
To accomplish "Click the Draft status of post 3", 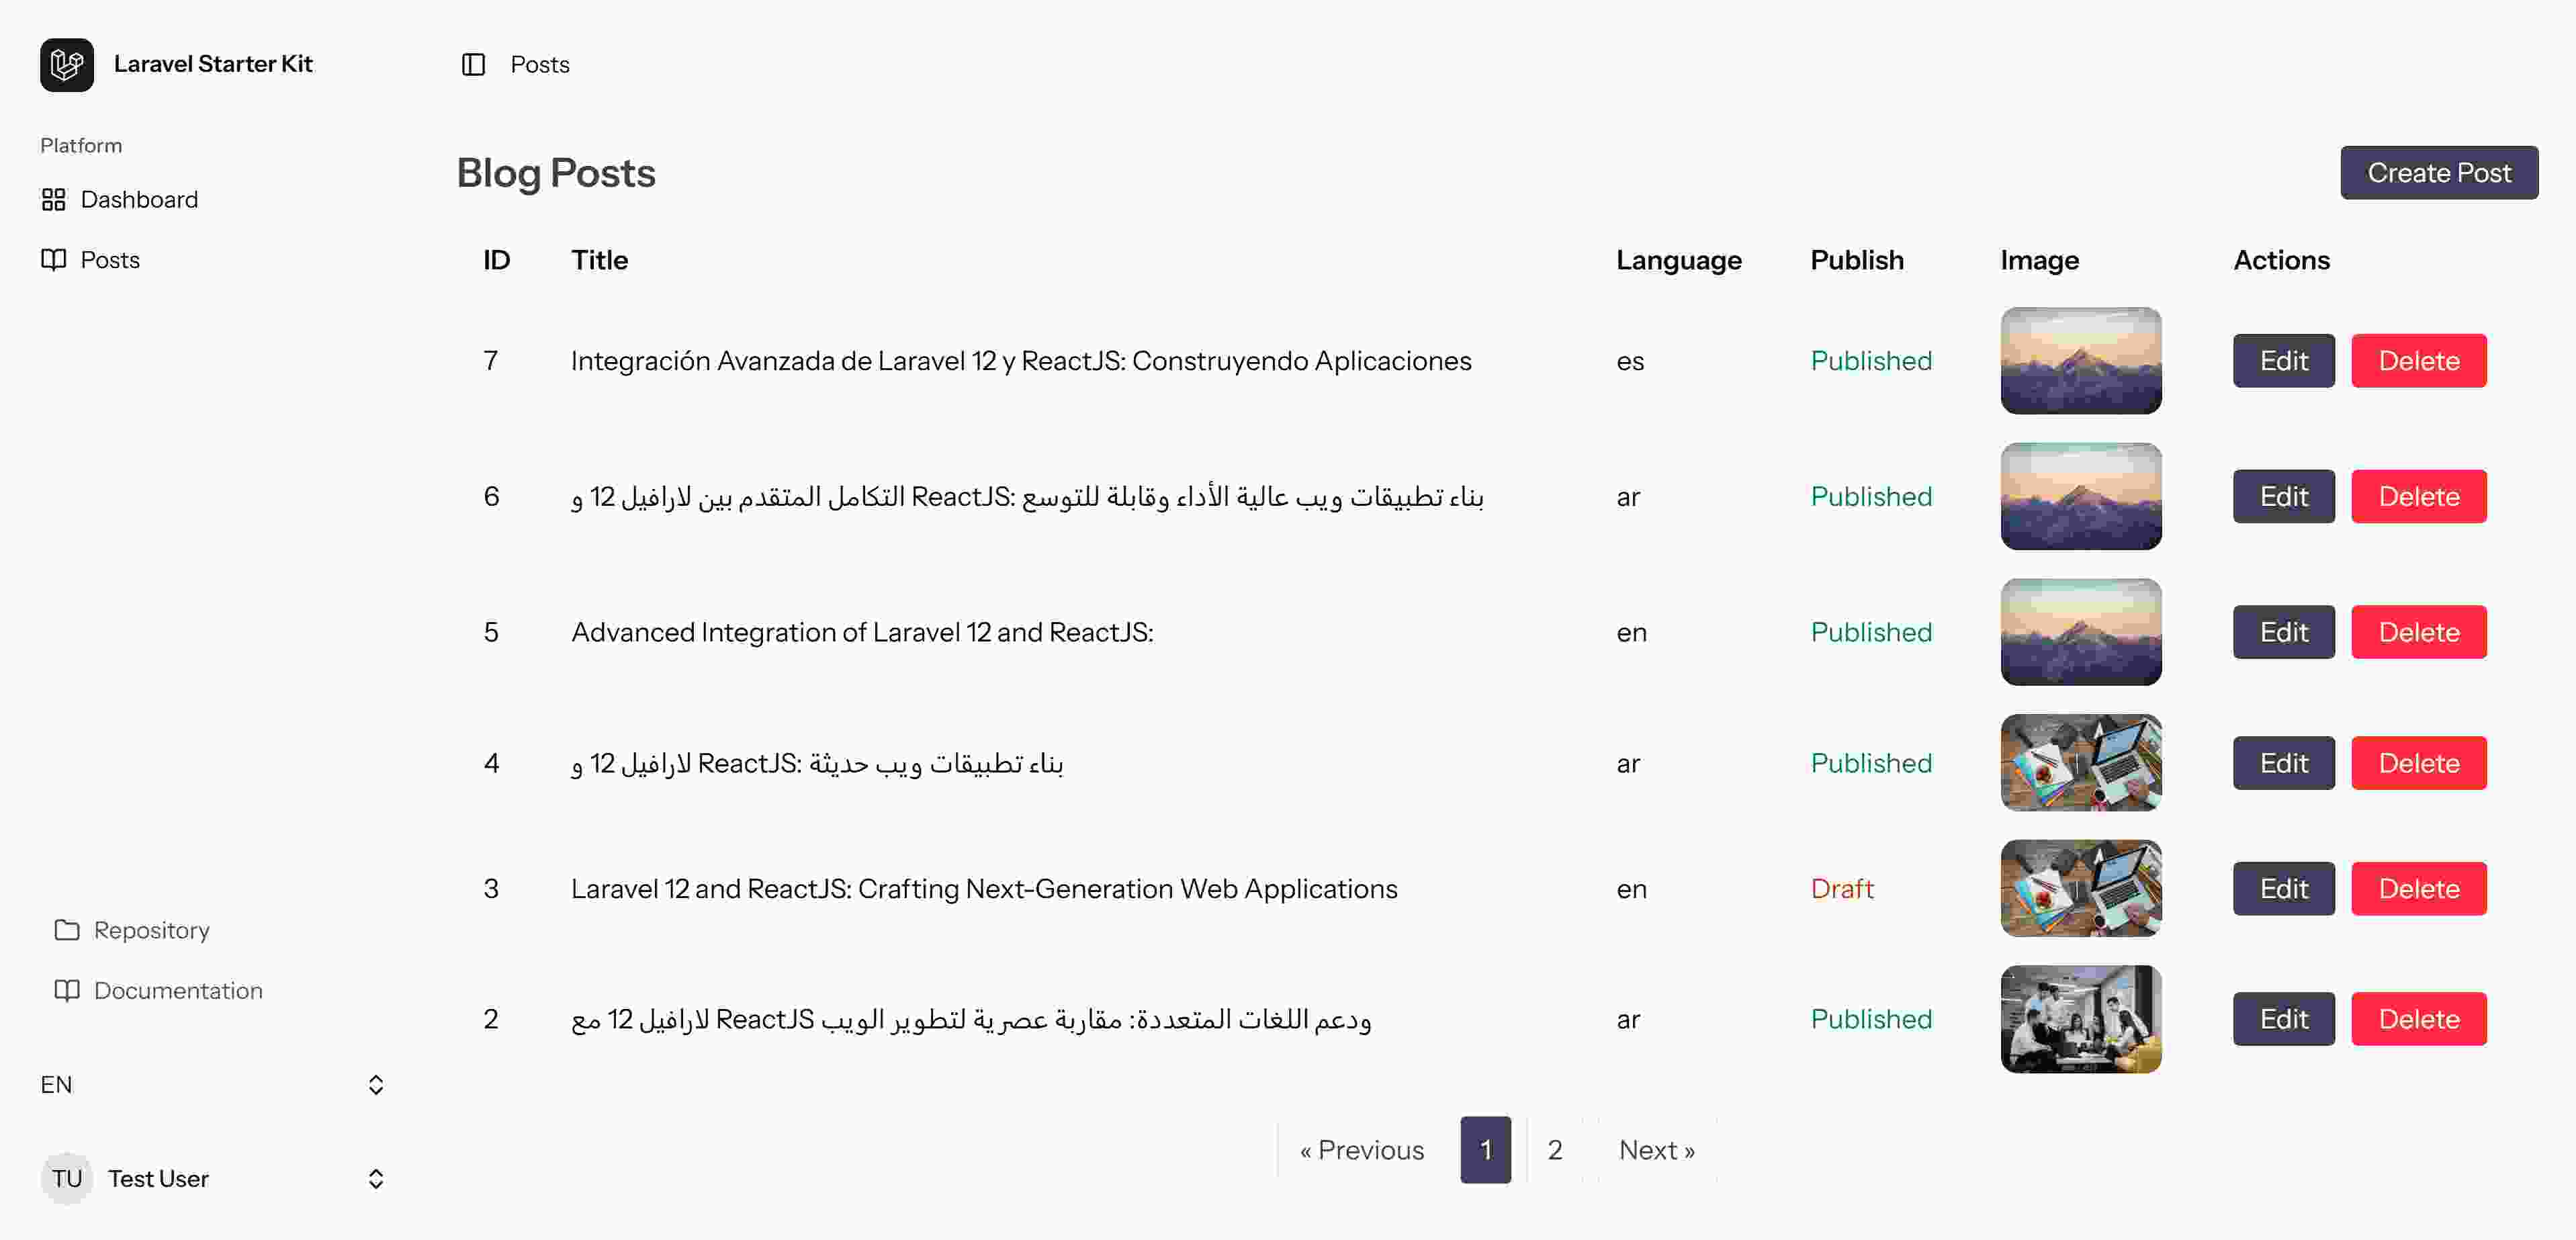I will [x=1842, y=888].
